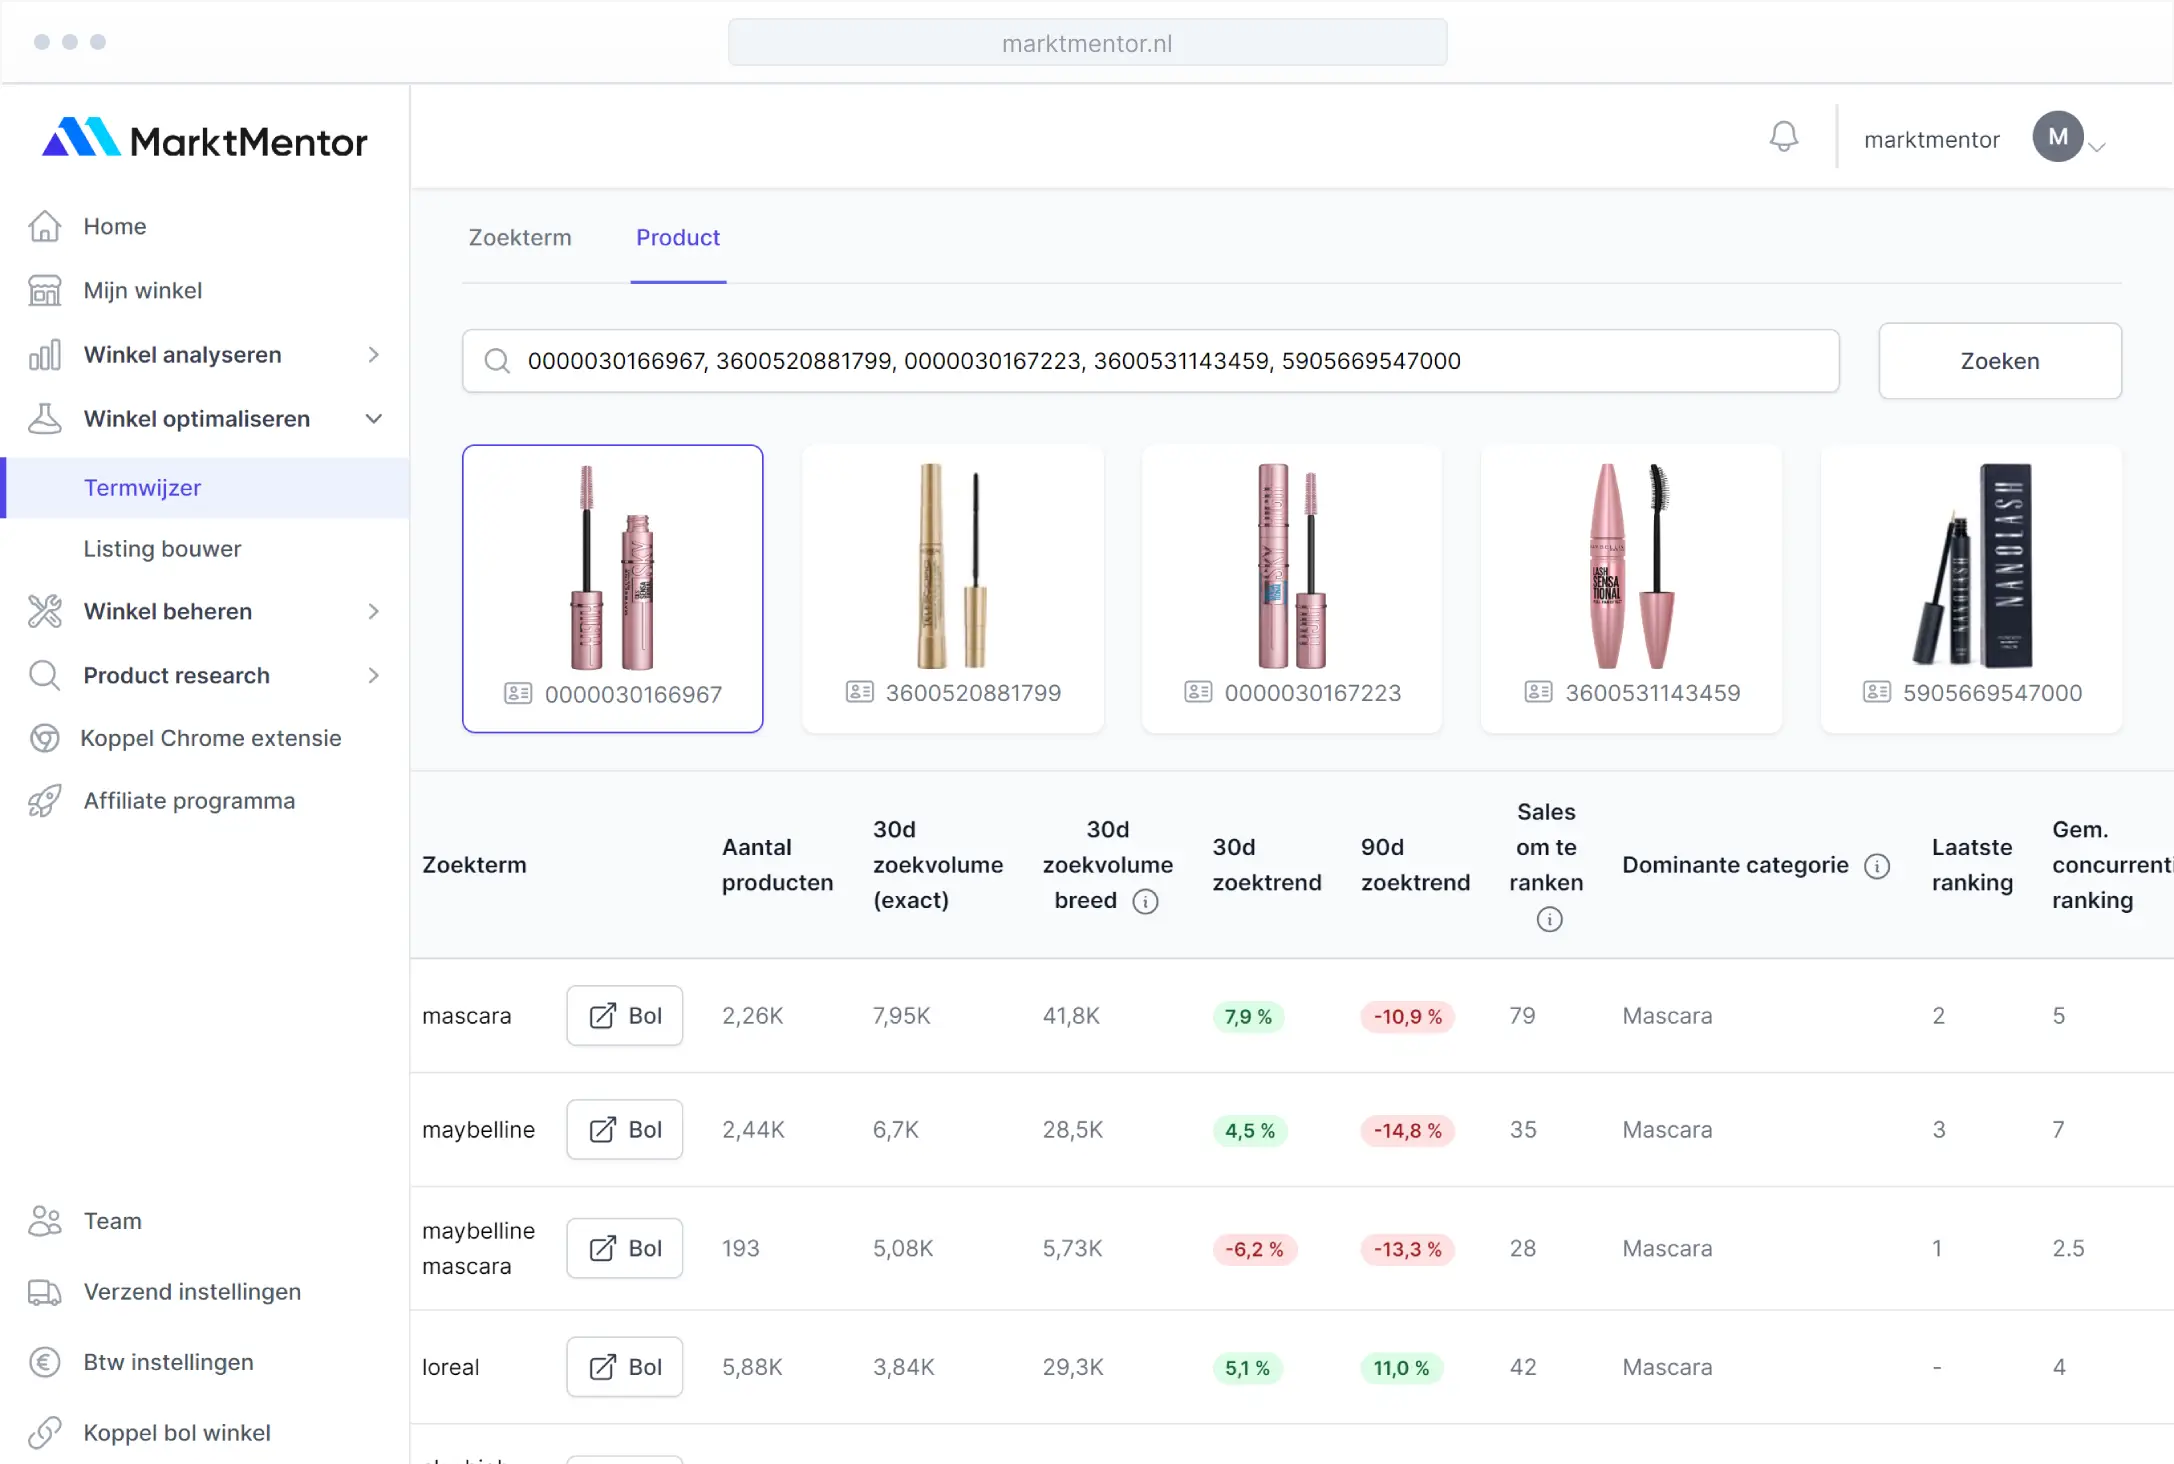Click the Koppel Chrome extensie icon

[x=45, y=738]
